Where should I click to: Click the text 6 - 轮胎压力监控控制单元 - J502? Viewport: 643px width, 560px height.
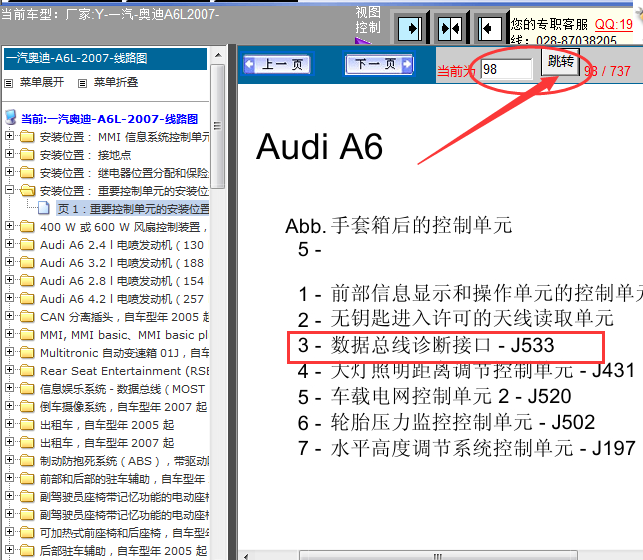point(446,422)
